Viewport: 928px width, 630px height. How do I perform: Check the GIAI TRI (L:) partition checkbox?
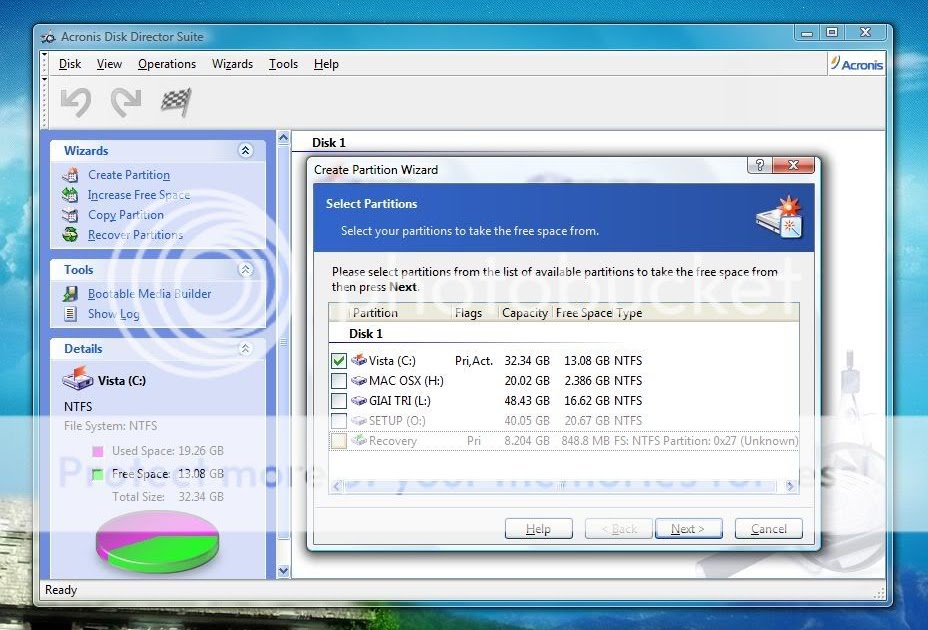[x=339, y=401]
